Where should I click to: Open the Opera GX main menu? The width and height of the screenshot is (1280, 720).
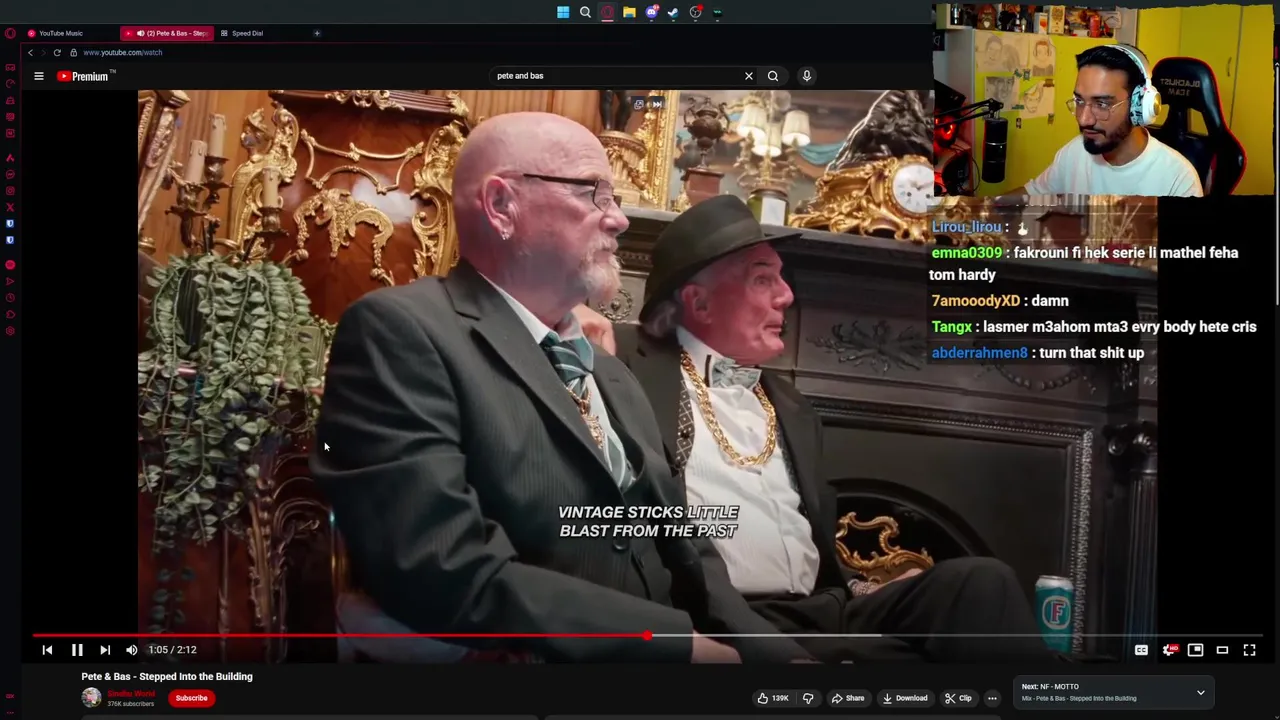coord(10,33)
